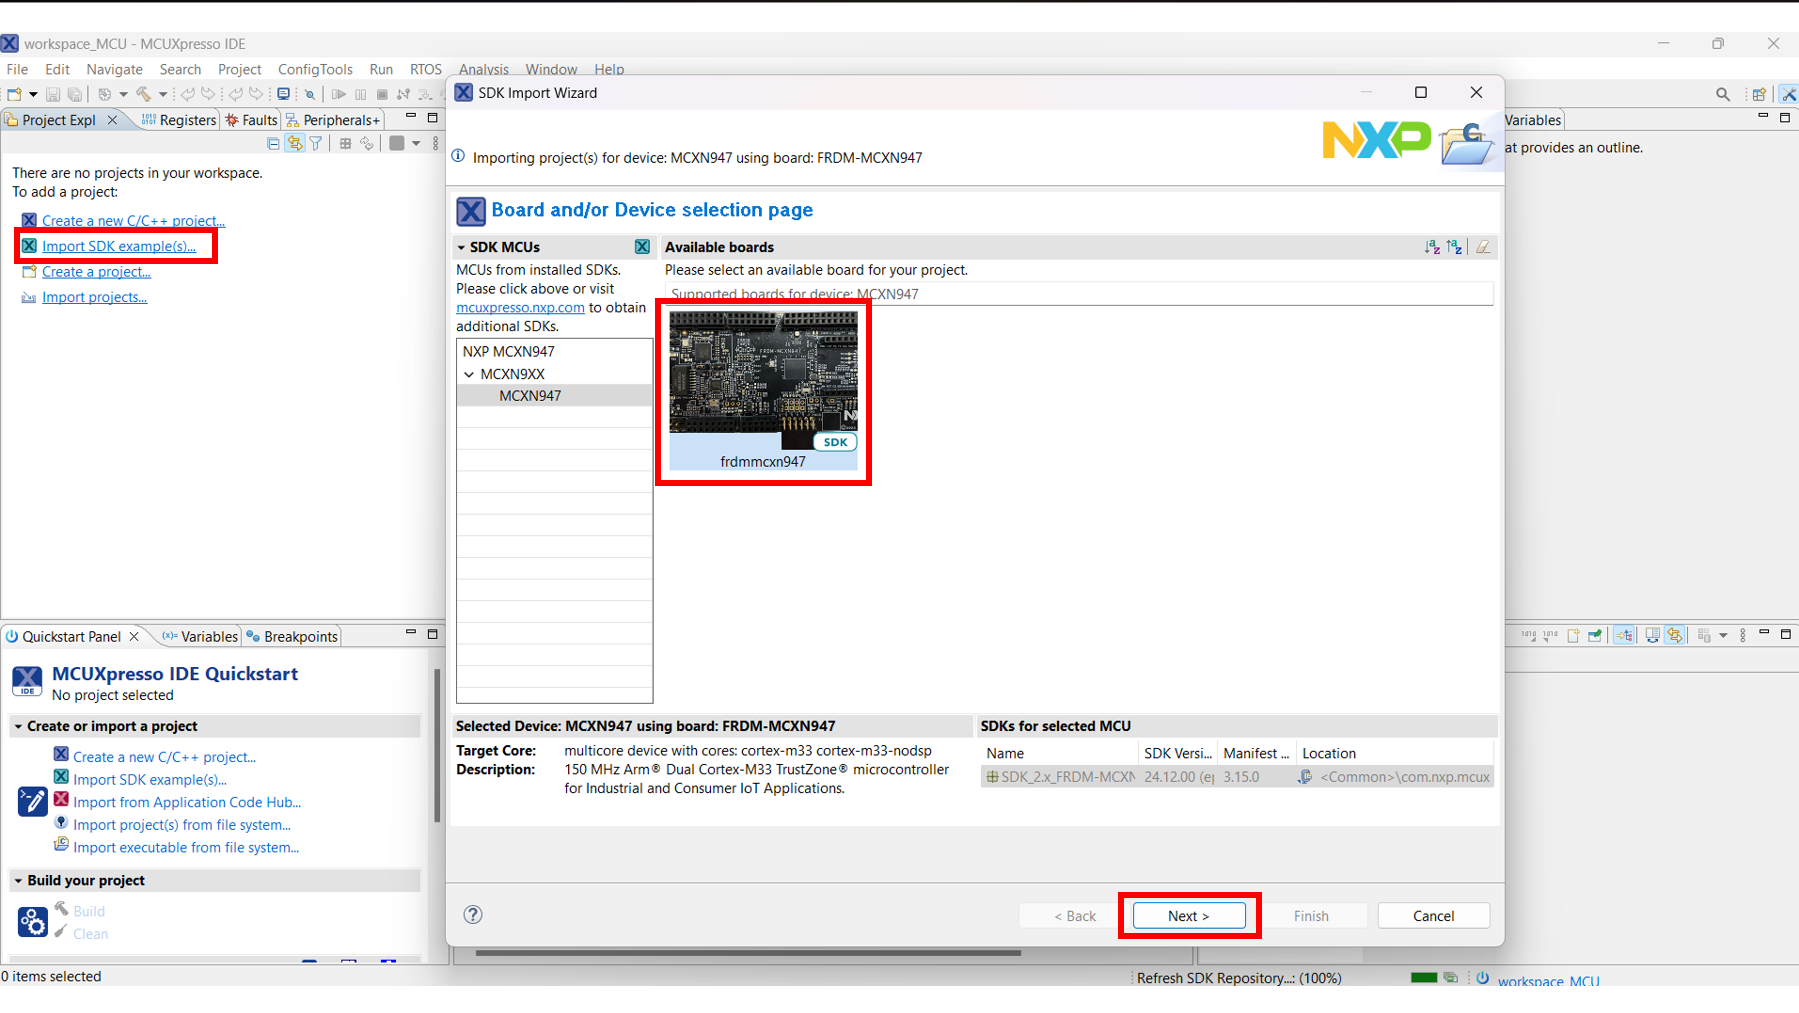Select the frdmmcxn947 board thumbnail
Image resolution: width=1799 pixels, height=1013 pixels.
[763, 388]
